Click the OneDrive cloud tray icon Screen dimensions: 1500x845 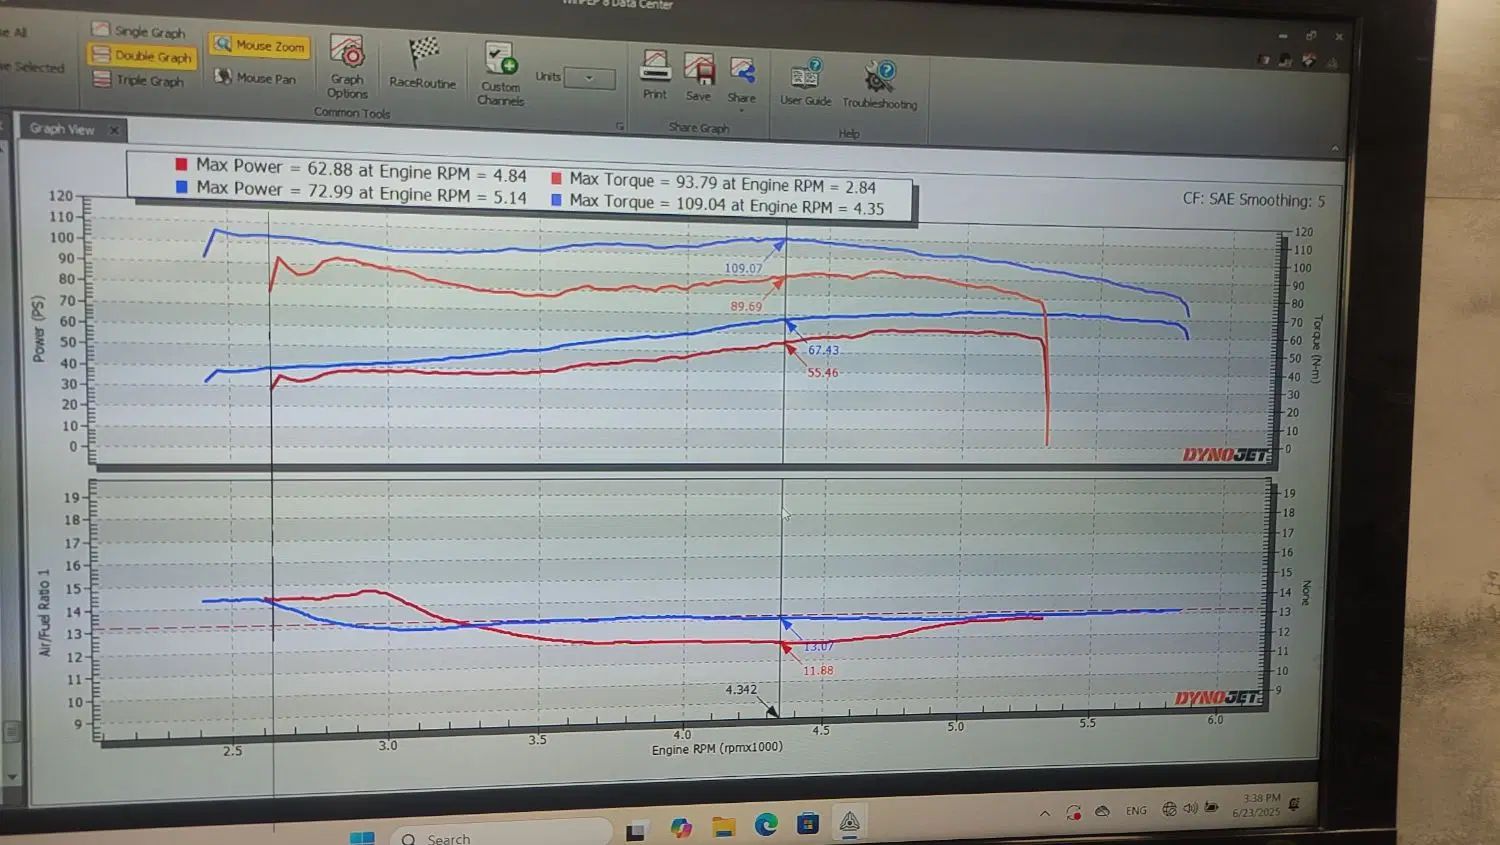pyautogui.click(x=1103, y=811)
